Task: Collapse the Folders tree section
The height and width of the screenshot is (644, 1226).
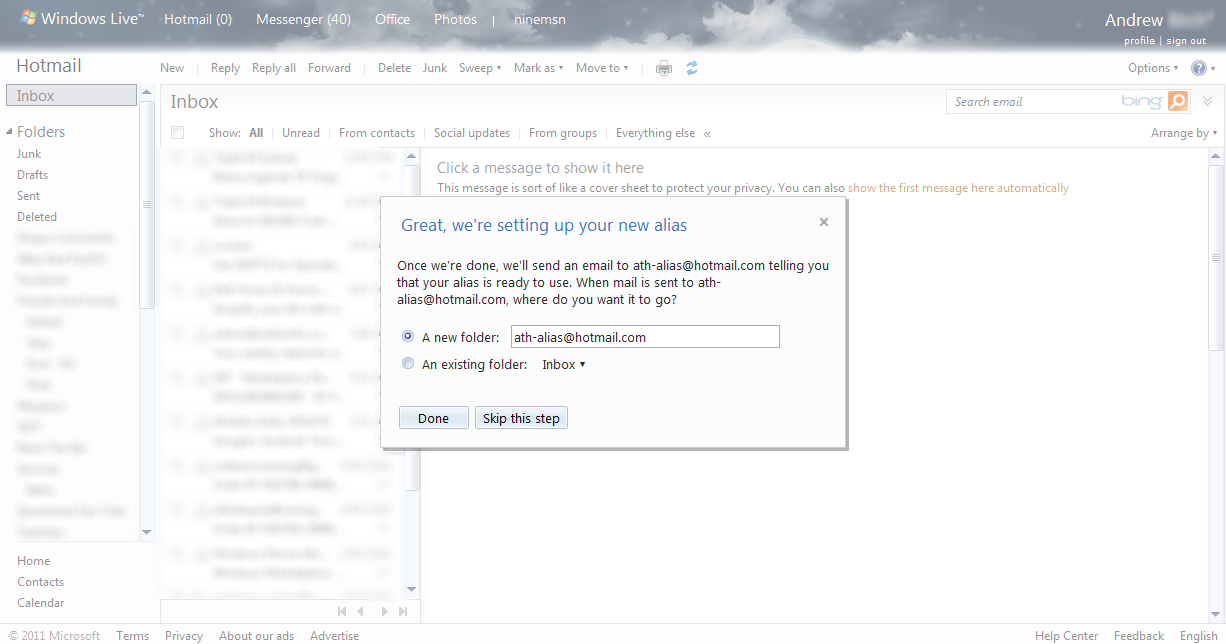Action: point(10,132)
